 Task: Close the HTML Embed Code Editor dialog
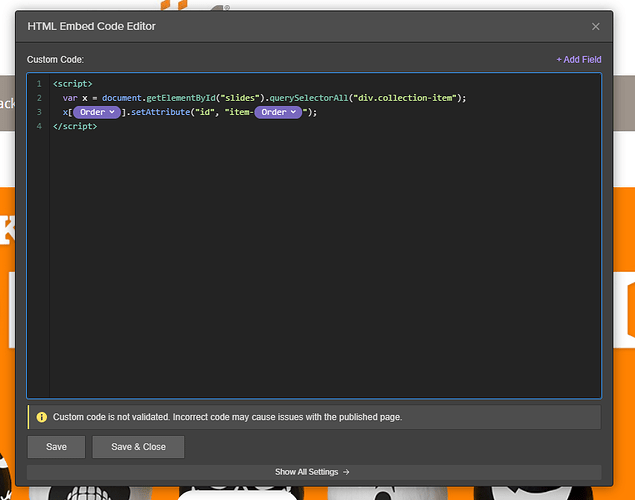[595, 27]
